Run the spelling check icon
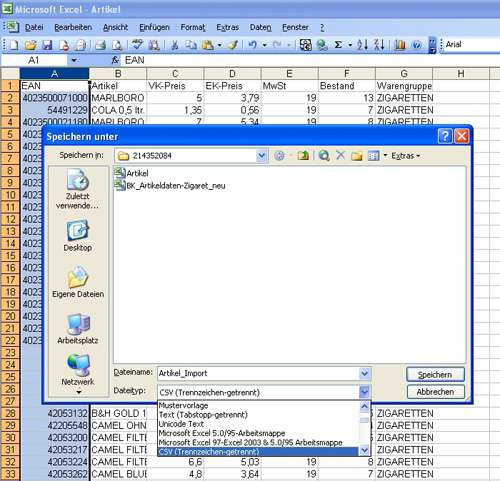This screenshot has width=500, height=481. click(137, 45)
